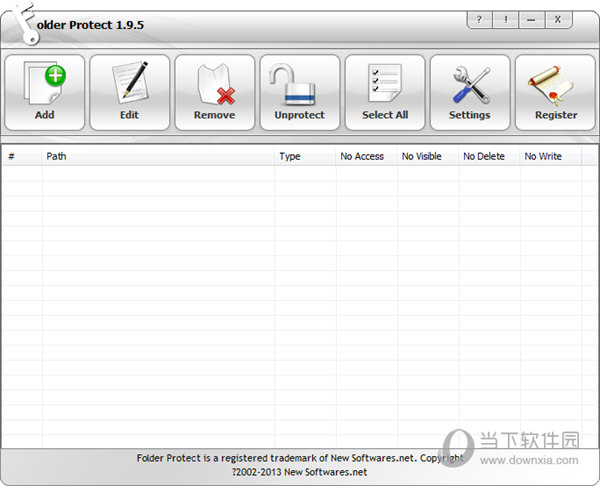The width and height of the screenshot is (600, 486).
Task: Click the Unprotect padlock button
Action: pyautogui.click(x=300, y=93)
